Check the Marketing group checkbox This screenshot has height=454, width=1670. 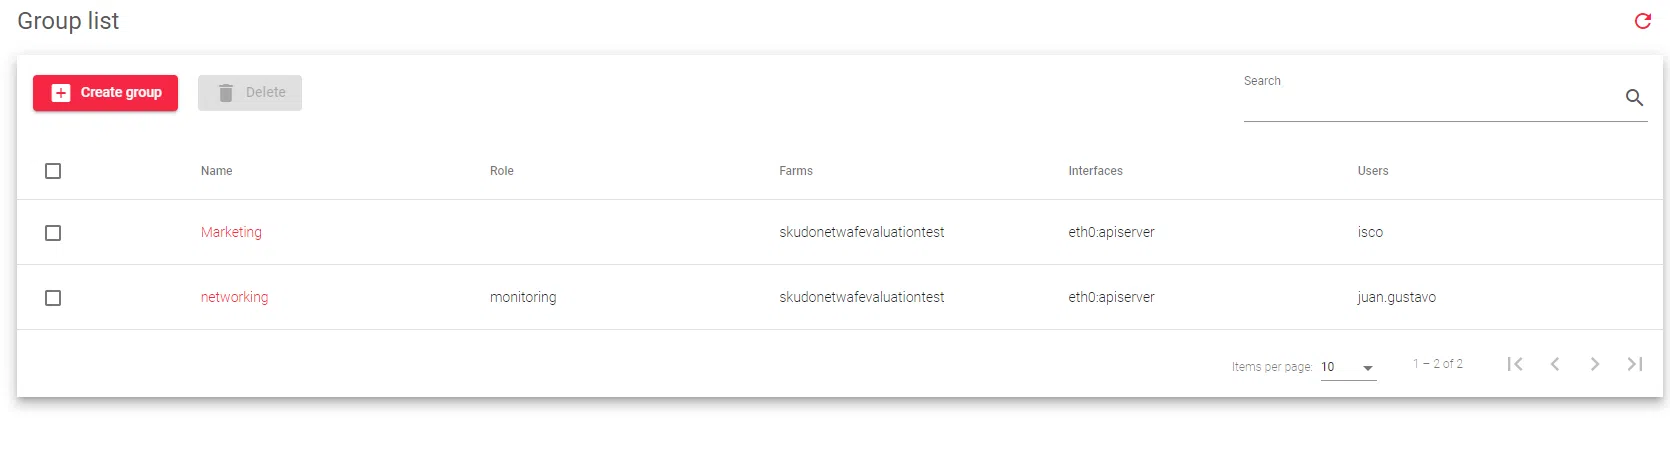point(53,233)
